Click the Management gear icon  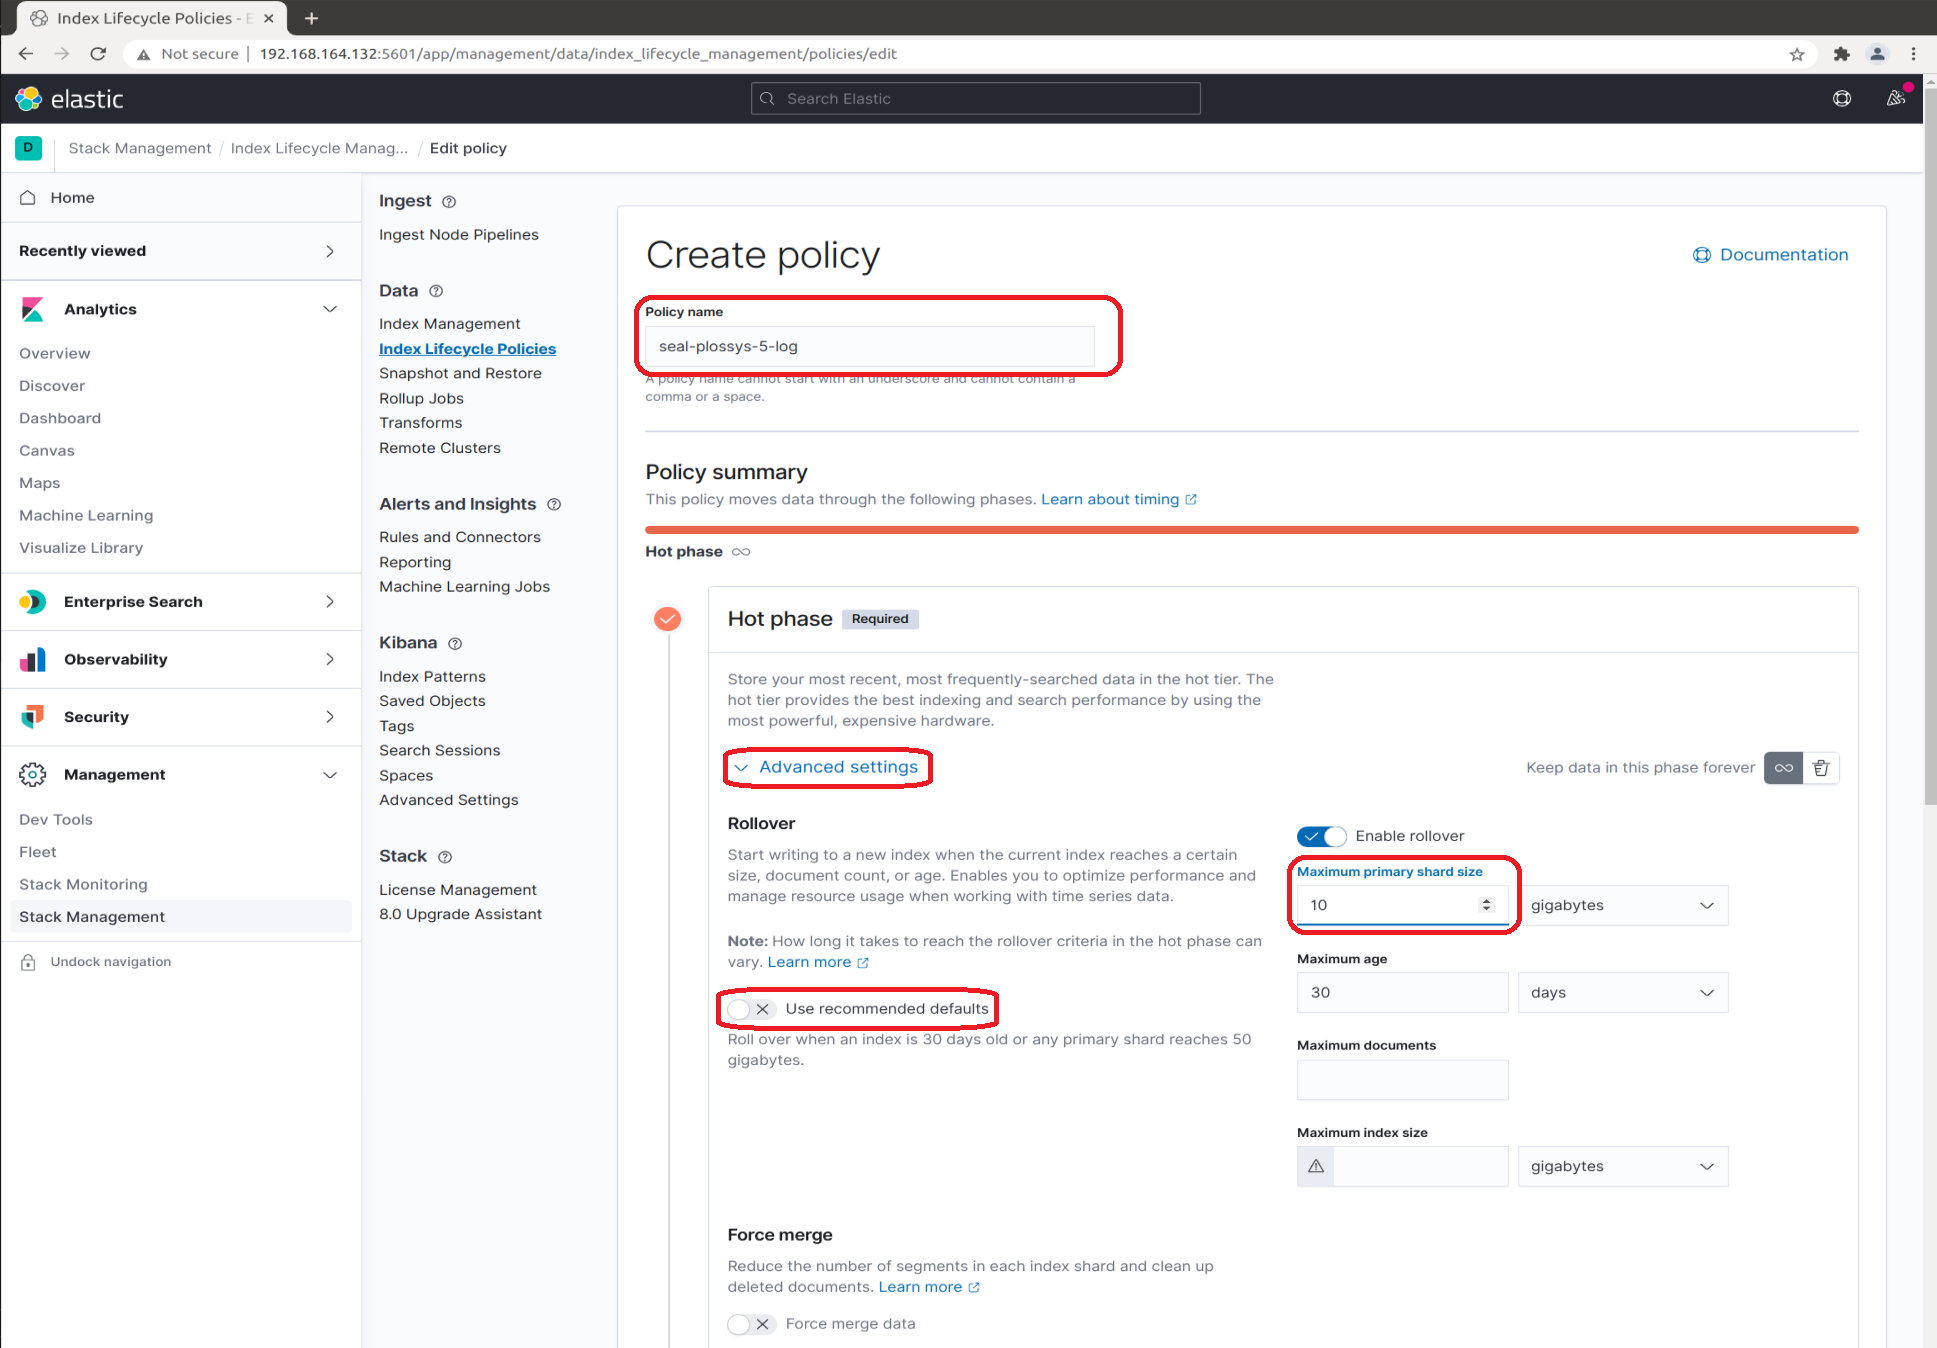pyautogui.click(x=32, y=774)
